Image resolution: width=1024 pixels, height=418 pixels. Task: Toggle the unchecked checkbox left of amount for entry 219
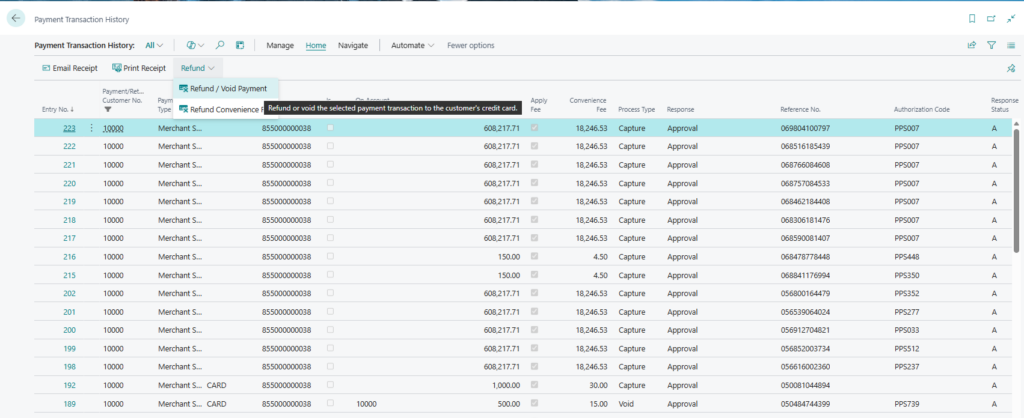coord(330,201)
